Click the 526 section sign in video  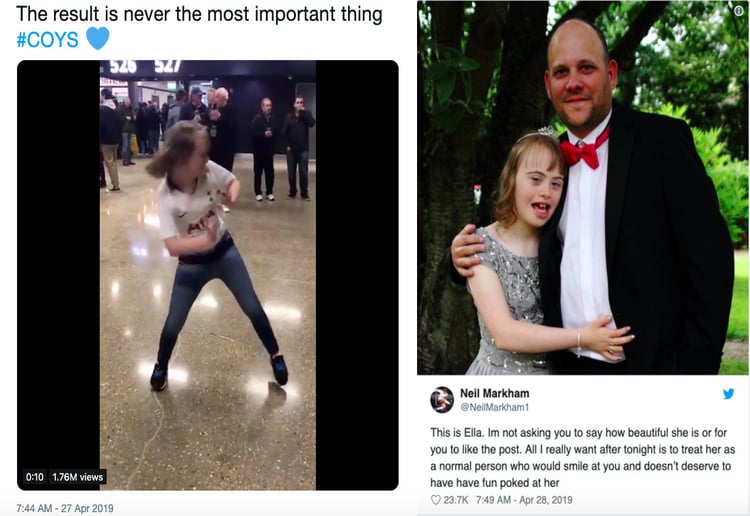coord(123,66)
